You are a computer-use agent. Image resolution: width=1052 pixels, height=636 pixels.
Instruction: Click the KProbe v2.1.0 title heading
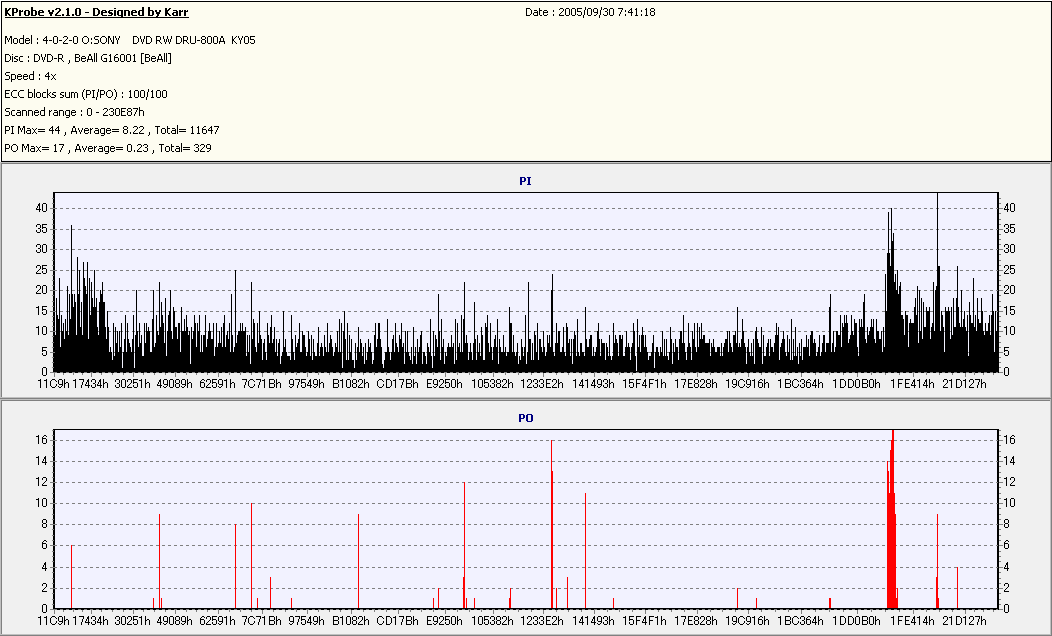96,12
